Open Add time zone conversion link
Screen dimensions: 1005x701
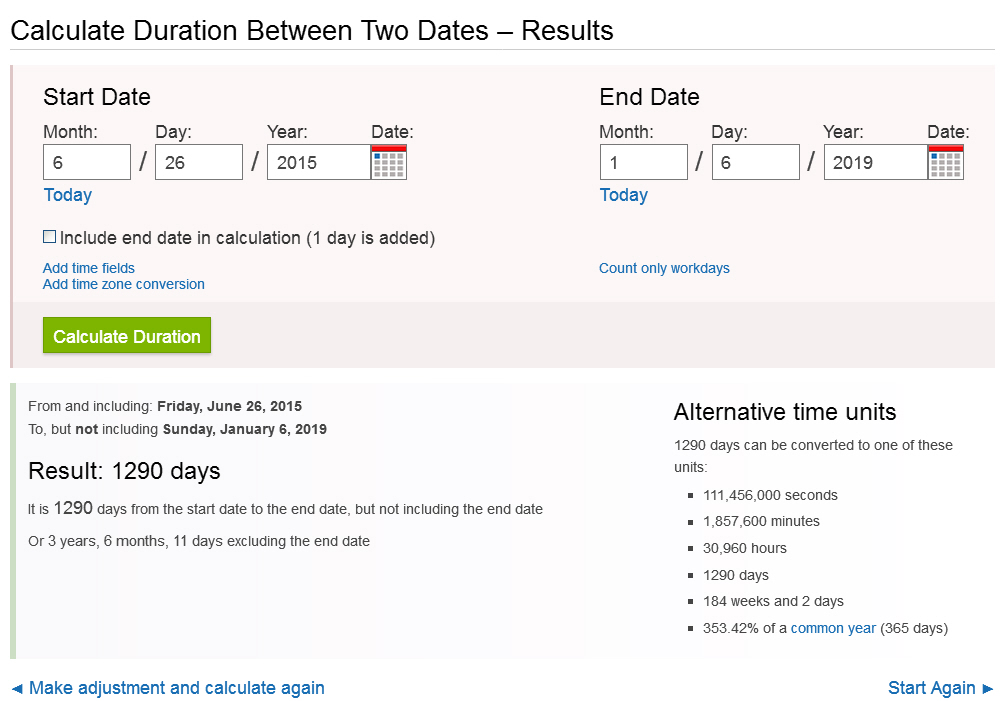point(123,284)
